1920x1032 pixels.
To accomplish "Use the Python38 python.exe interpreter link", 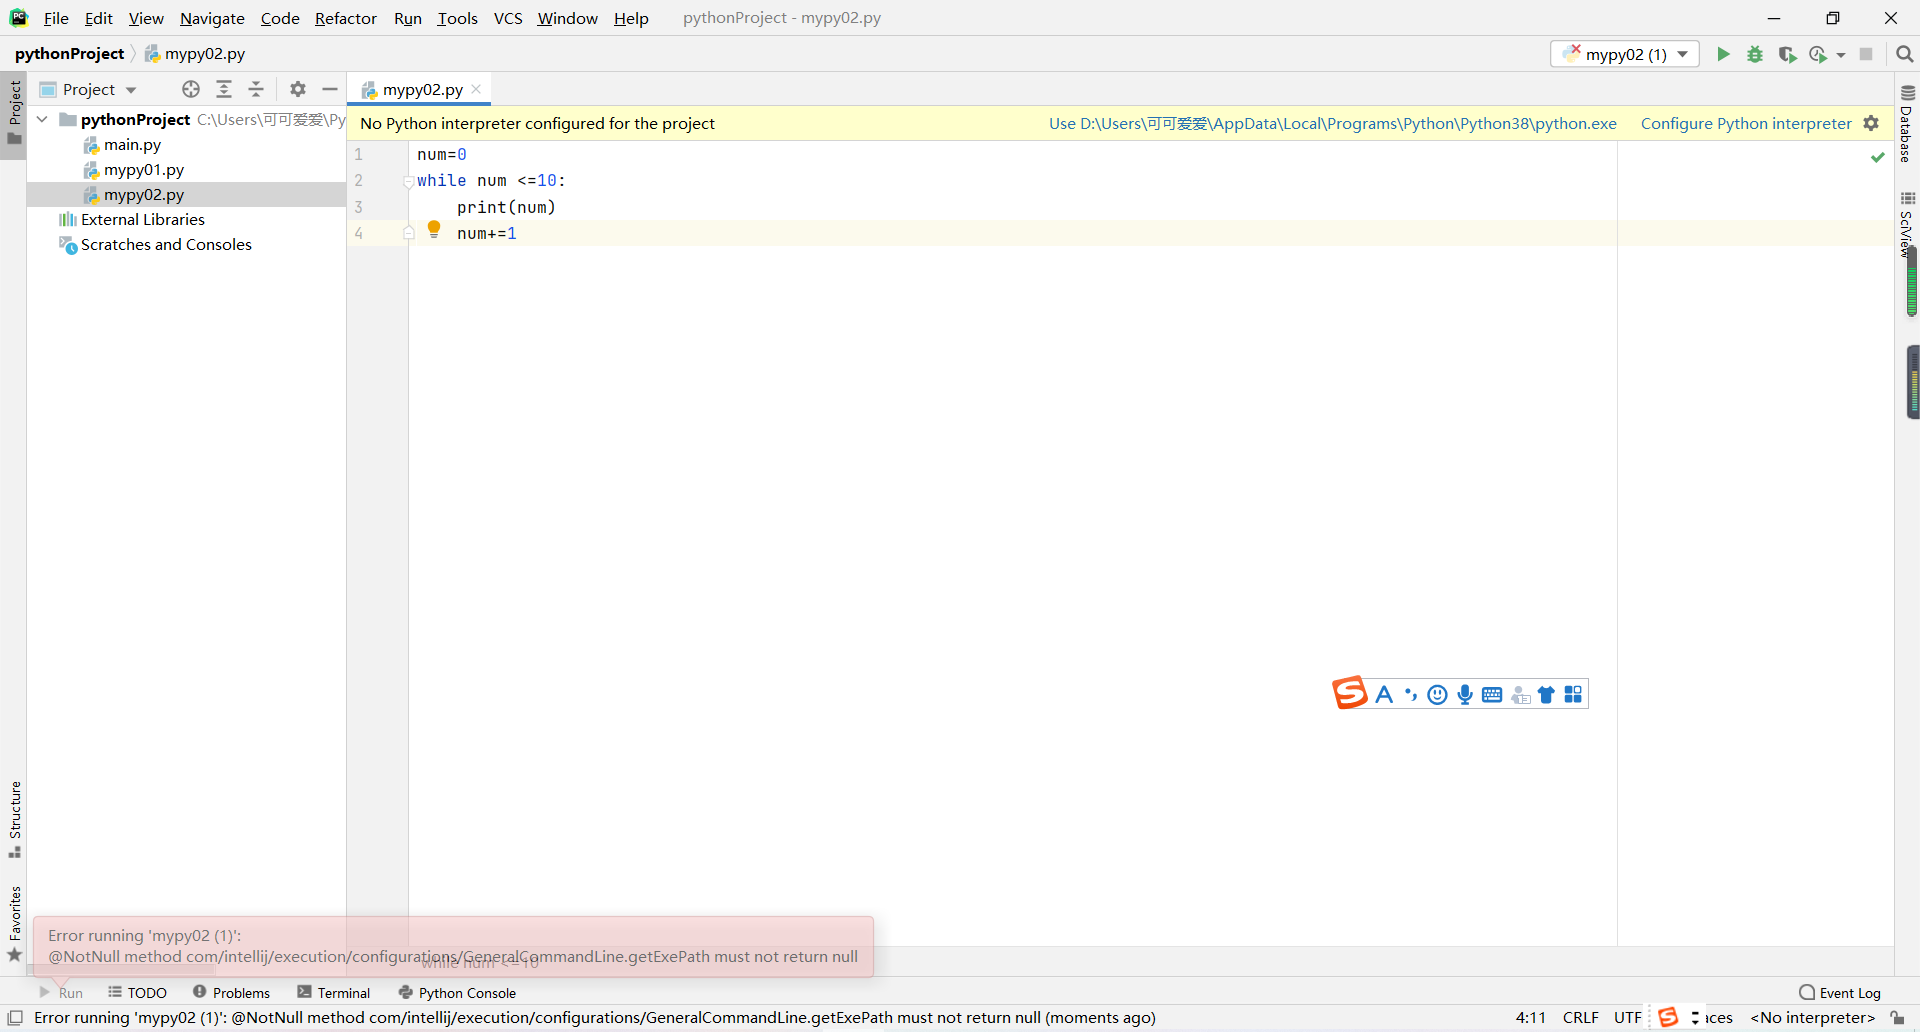I will [x=1332, y=123].
